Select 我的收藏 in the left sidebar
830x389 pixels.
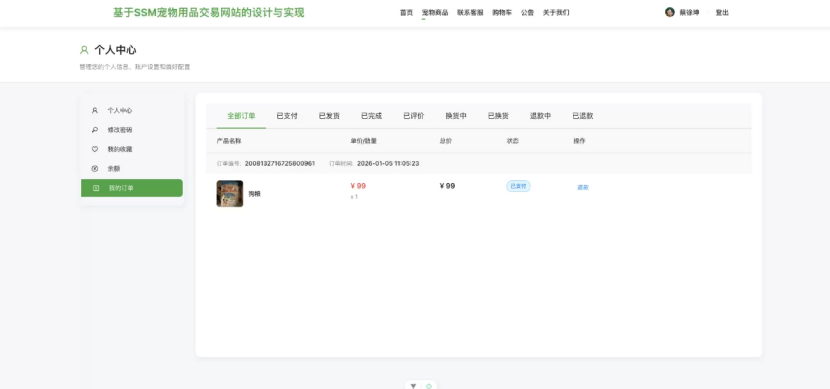pos(132,149)
